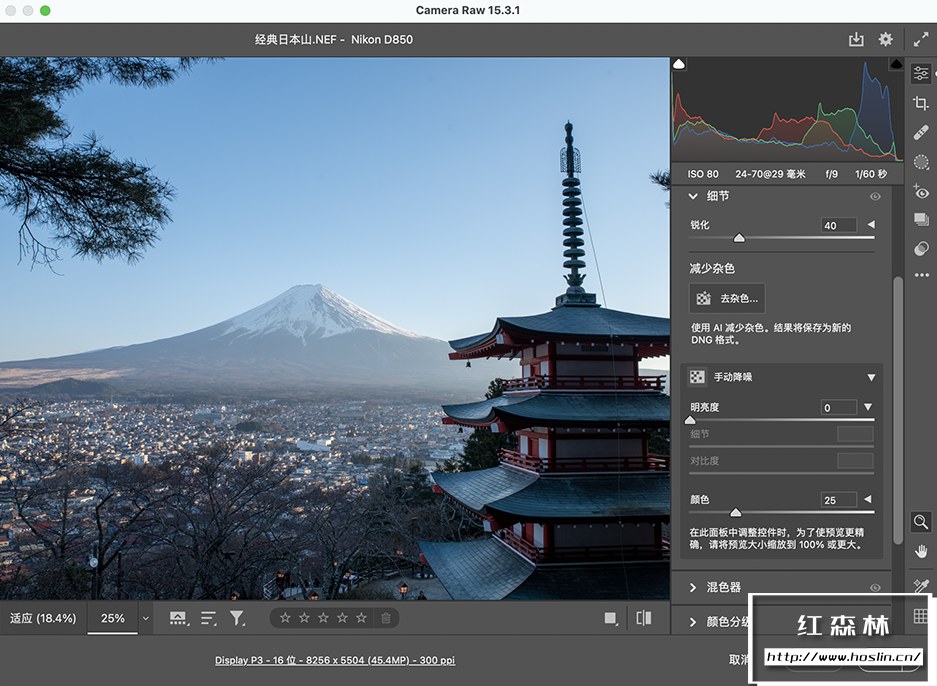Viewport: 937px width, 686px height.
Task: Click the f/9 aperture text
Action: coord(831,174)
